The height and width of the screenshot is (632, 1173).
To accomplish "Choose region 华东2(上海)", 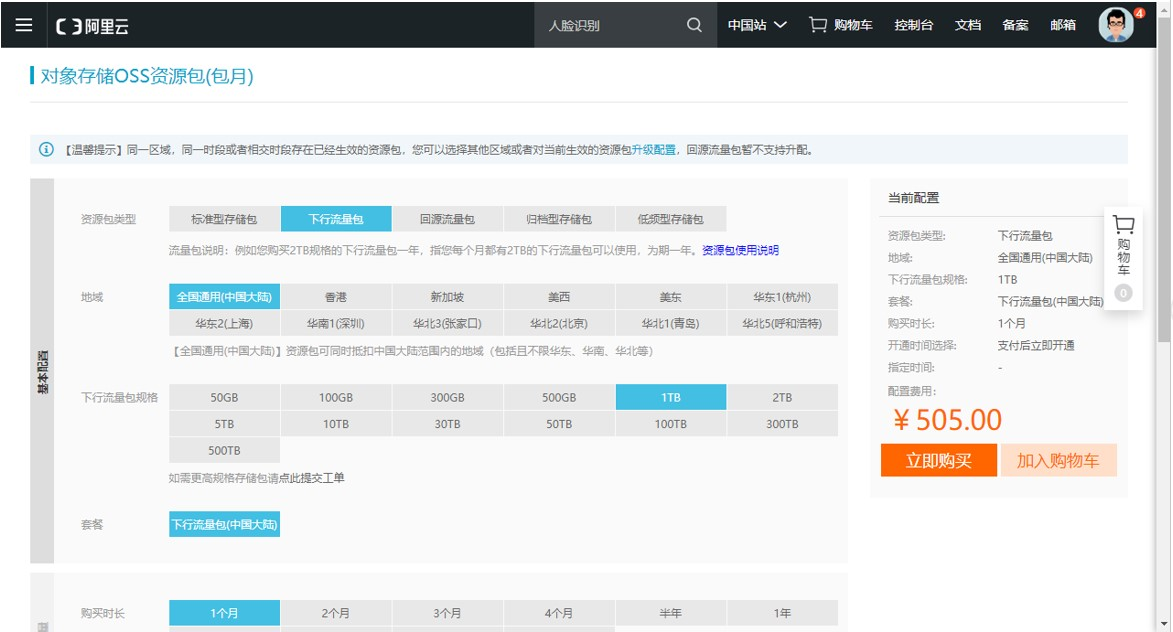I will [x=224, y=323].
